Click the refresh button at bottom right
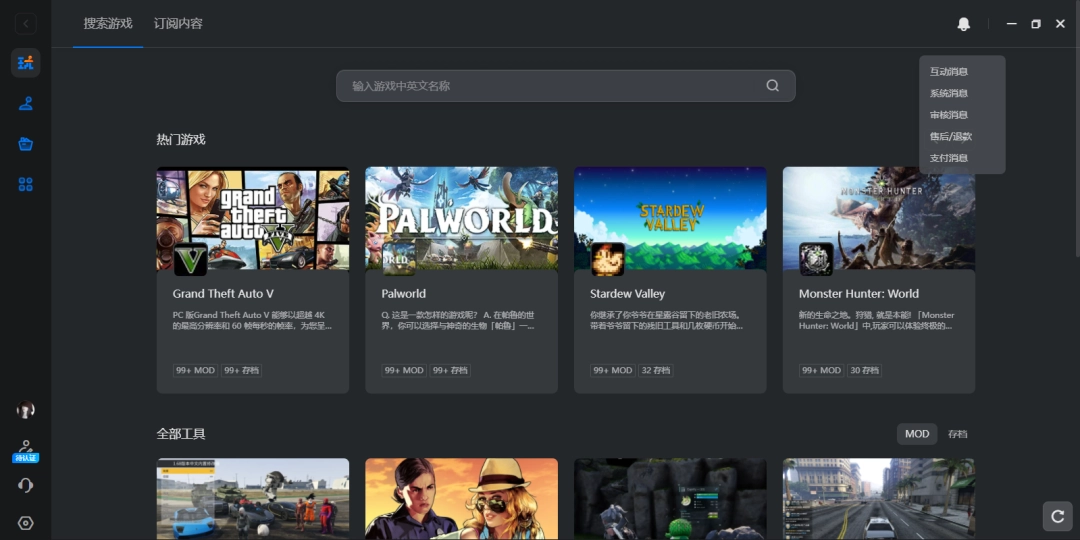 point(1057,516)
